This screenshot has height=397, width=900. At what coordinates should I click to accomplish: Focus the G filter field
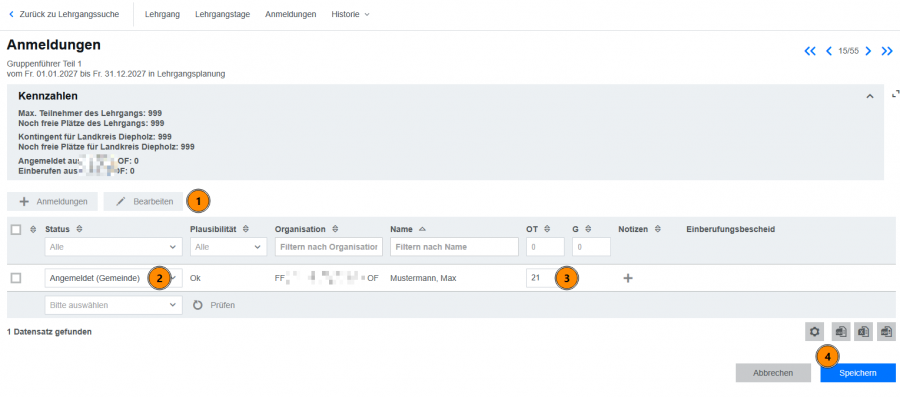(x=591, y=247)
